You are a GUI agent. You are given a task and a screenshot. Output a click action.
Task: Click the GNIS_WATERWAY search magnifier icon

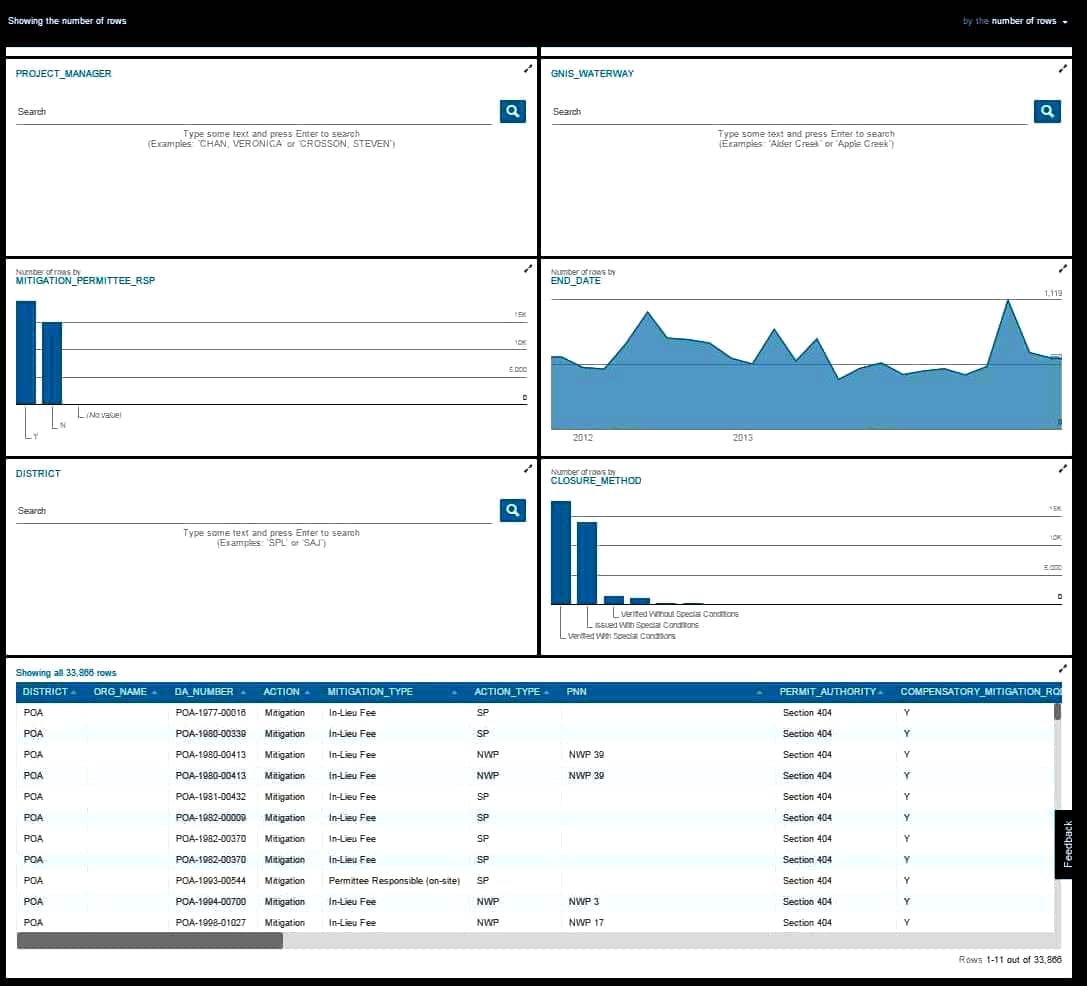(x=1047, y=111)
